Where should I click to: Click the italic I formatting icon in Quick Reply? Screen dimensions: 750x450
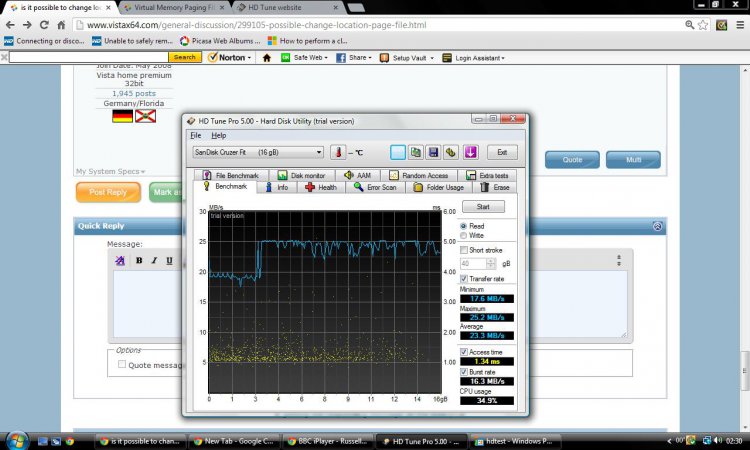tap(154, 261)
